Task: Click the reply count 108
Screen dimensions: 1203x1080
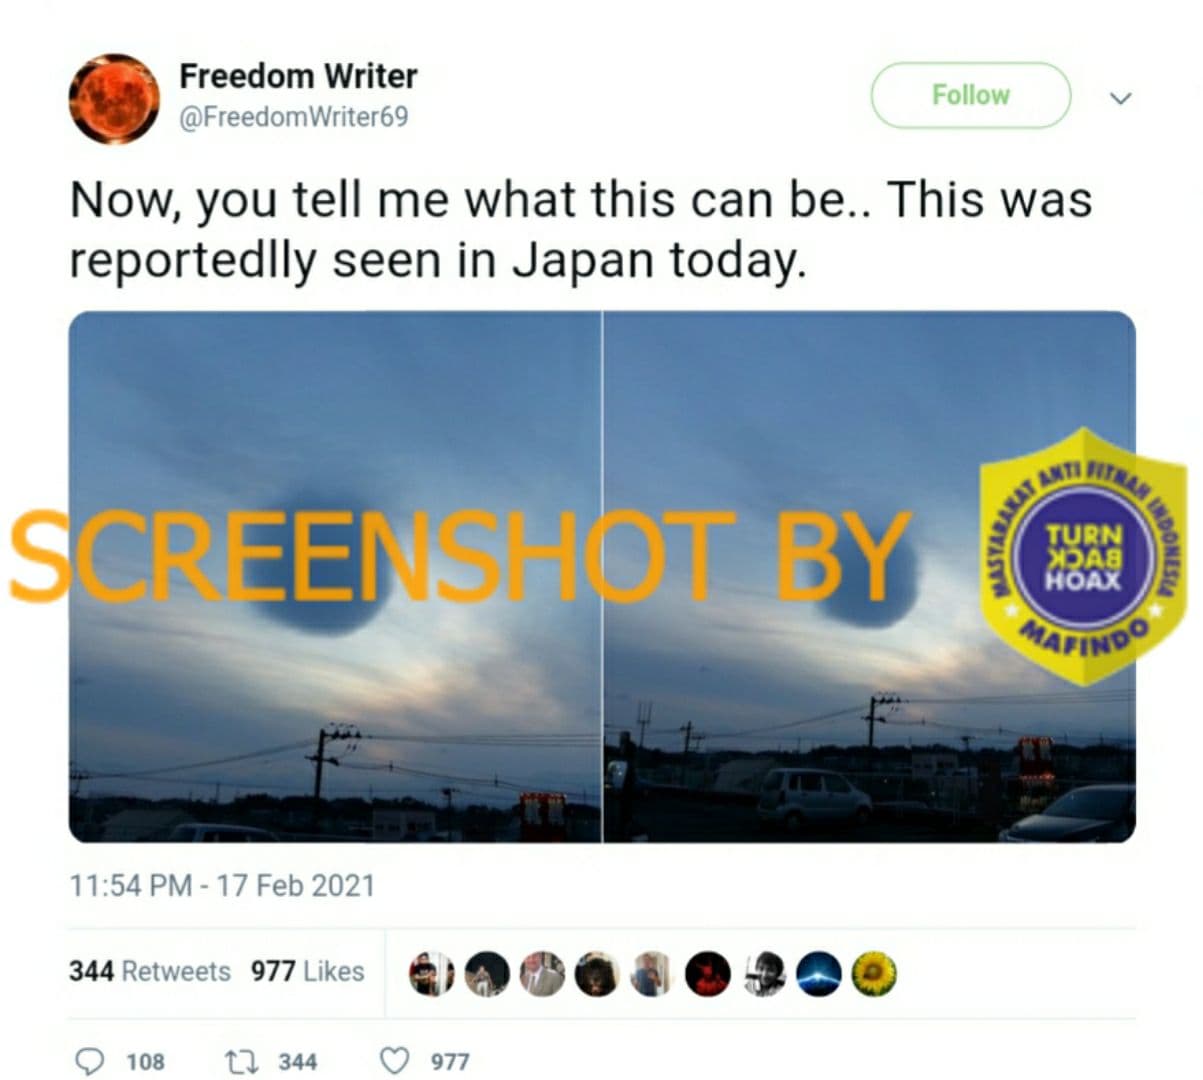Action: 145,1061
